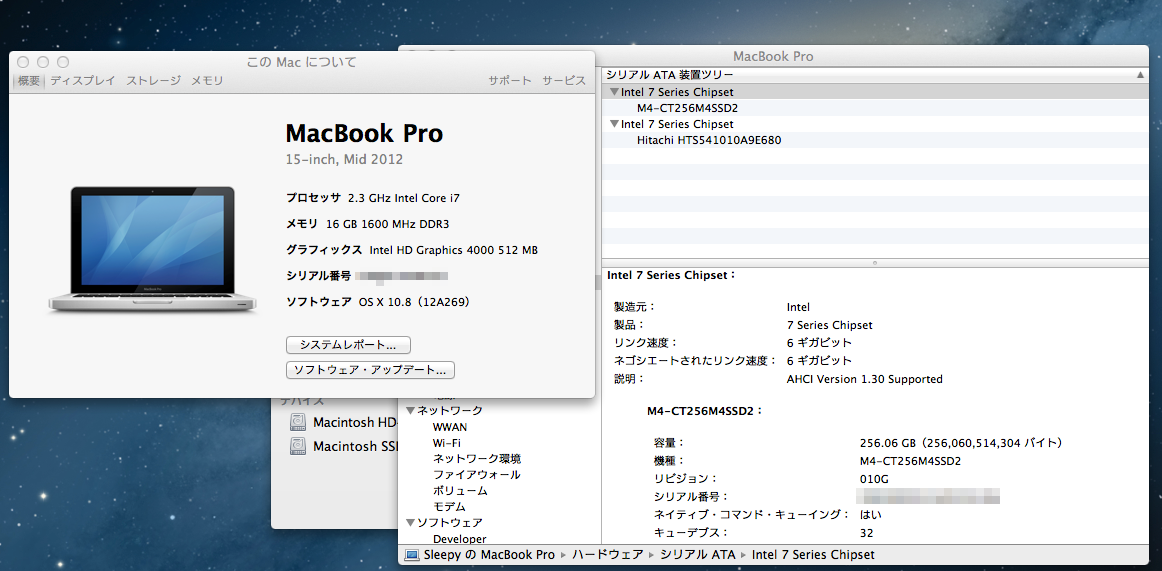Select the Hitachi HTS541010A9E680 device row

click(877, 140)
